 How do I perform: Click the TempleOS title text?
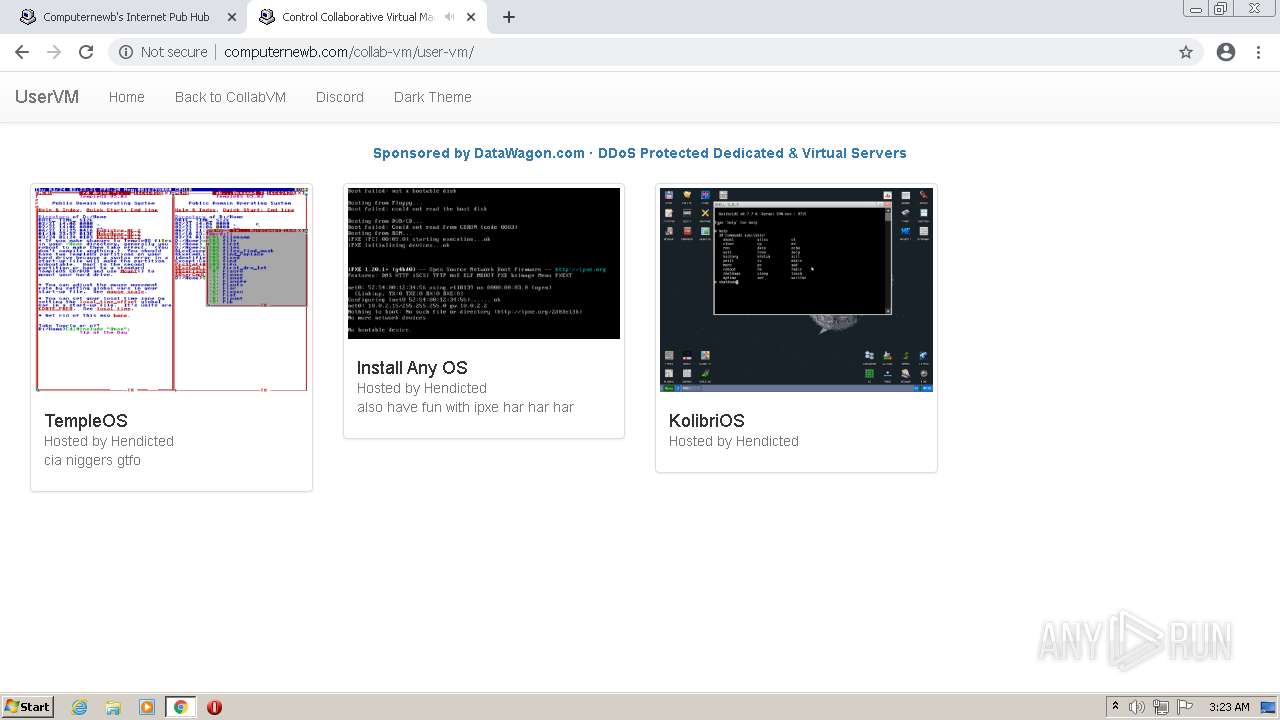86,421
